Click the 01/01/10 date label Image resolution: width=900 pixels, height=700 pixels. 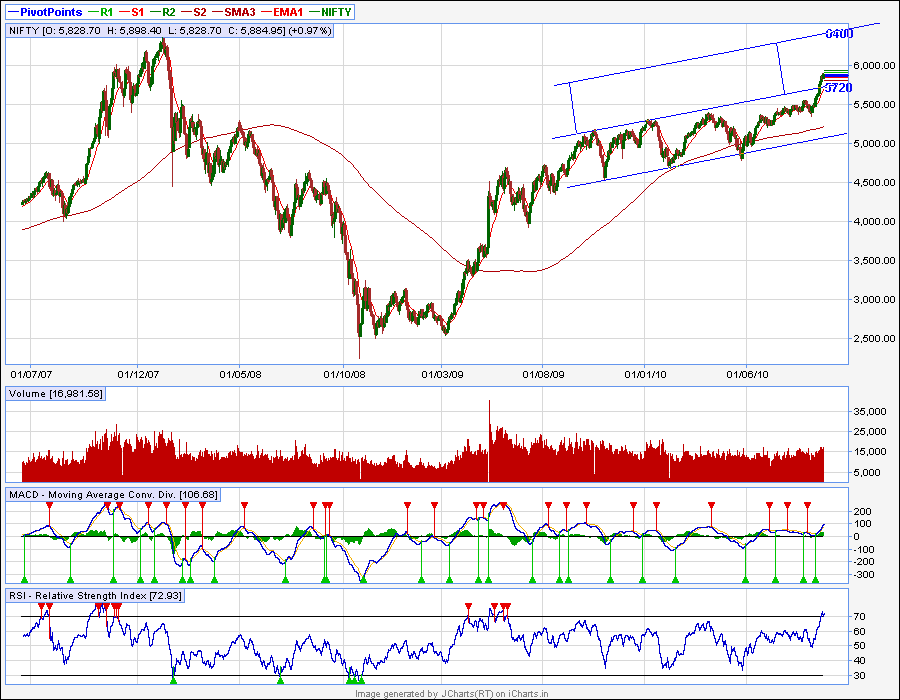tap(646, 375)
